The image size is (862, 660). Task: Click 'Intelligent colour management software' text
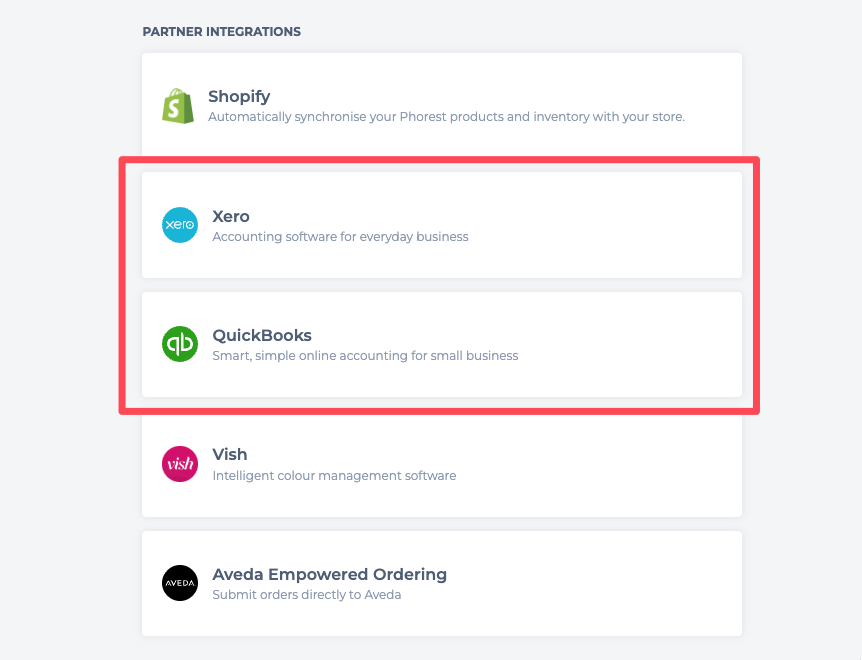click(334, 476)
